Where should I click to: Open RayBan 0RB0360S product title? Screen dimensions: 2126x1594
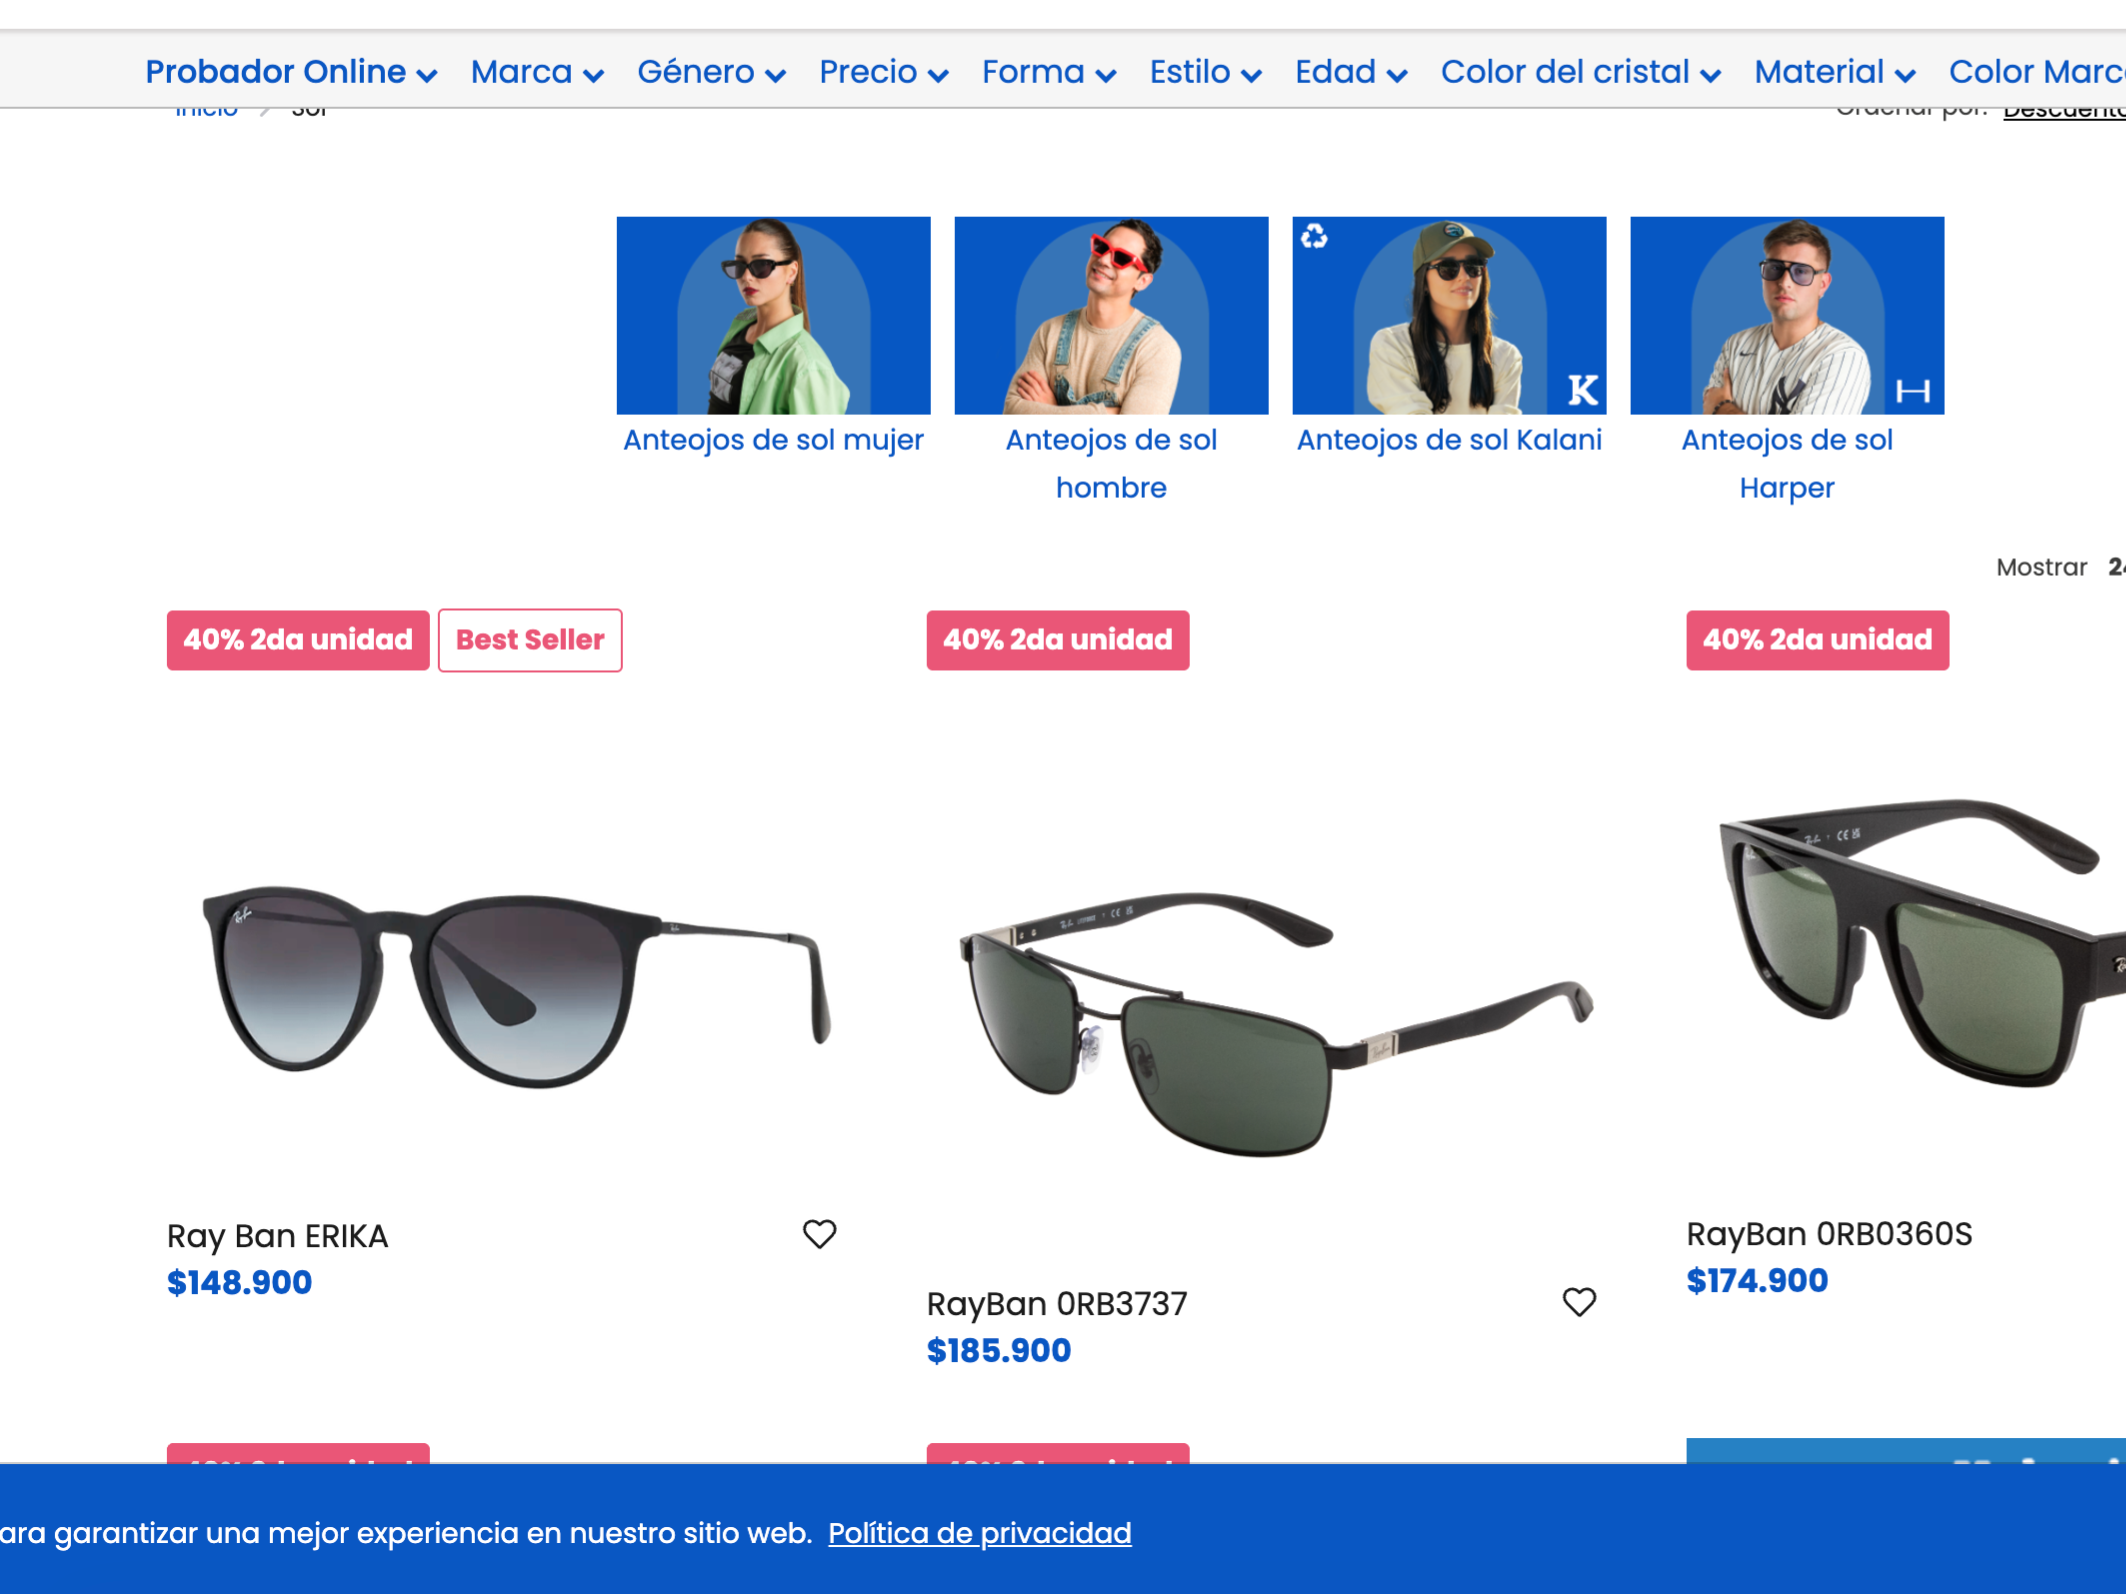pyautogui.click(x=1829, y=1234)
